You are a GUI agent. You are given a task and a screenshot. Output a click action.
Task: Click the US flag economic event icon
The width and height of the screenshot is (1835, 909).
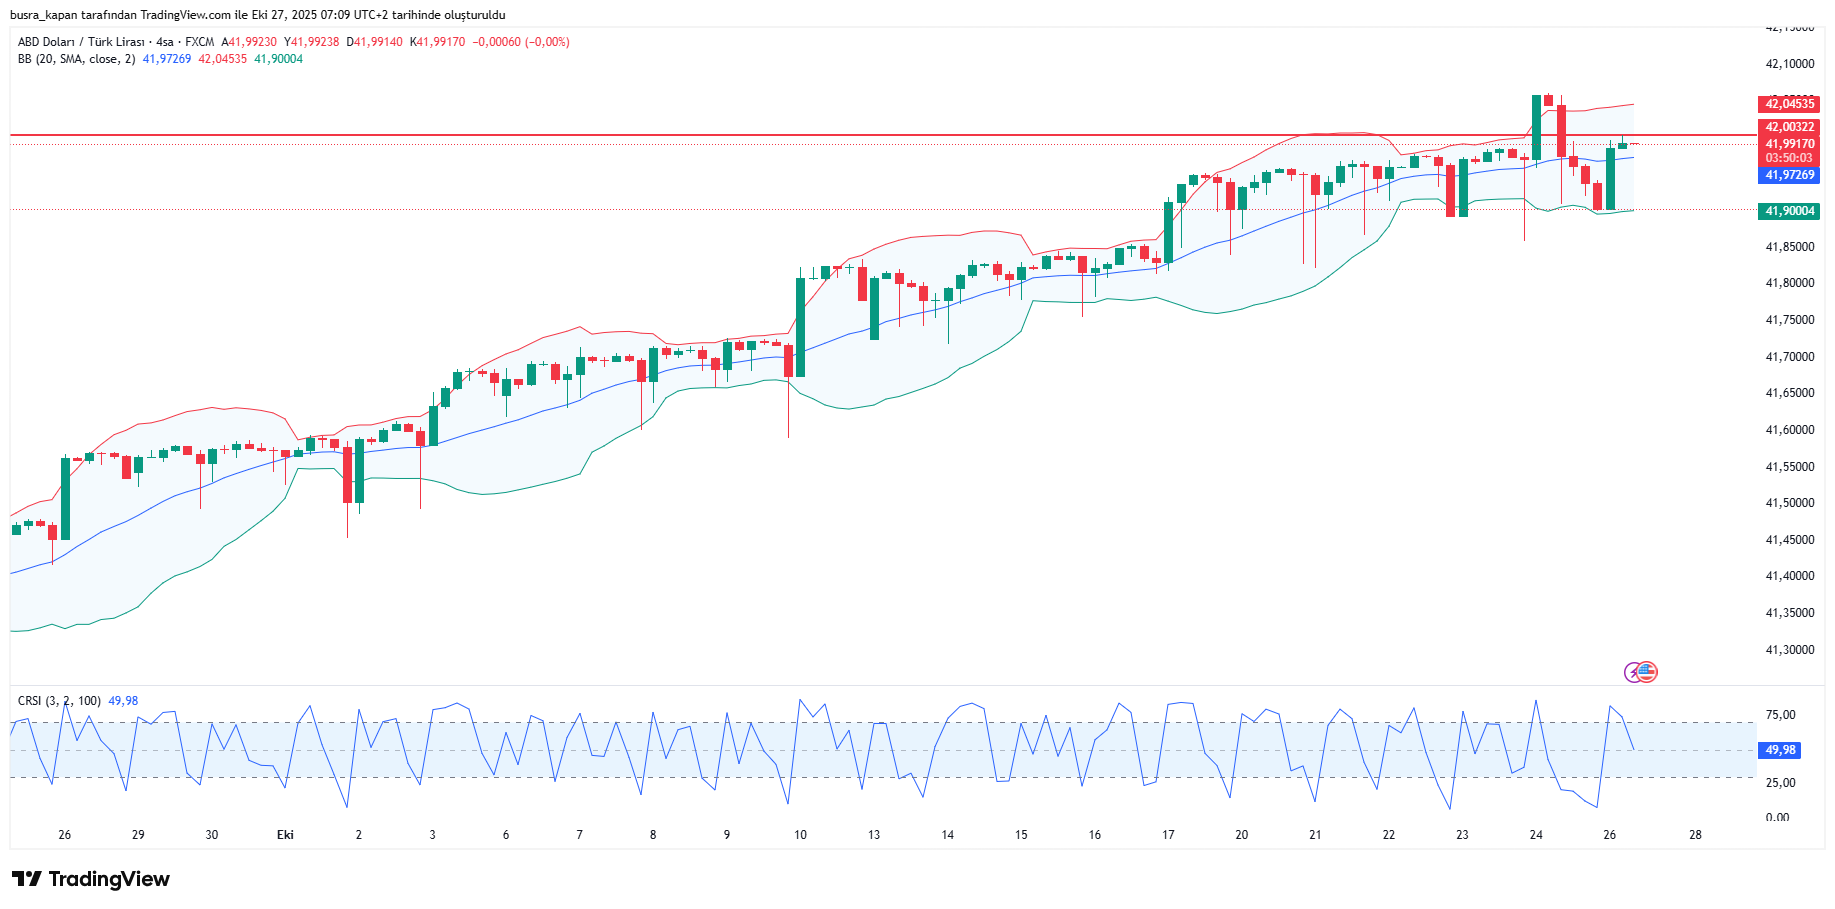pos(1647,672)
